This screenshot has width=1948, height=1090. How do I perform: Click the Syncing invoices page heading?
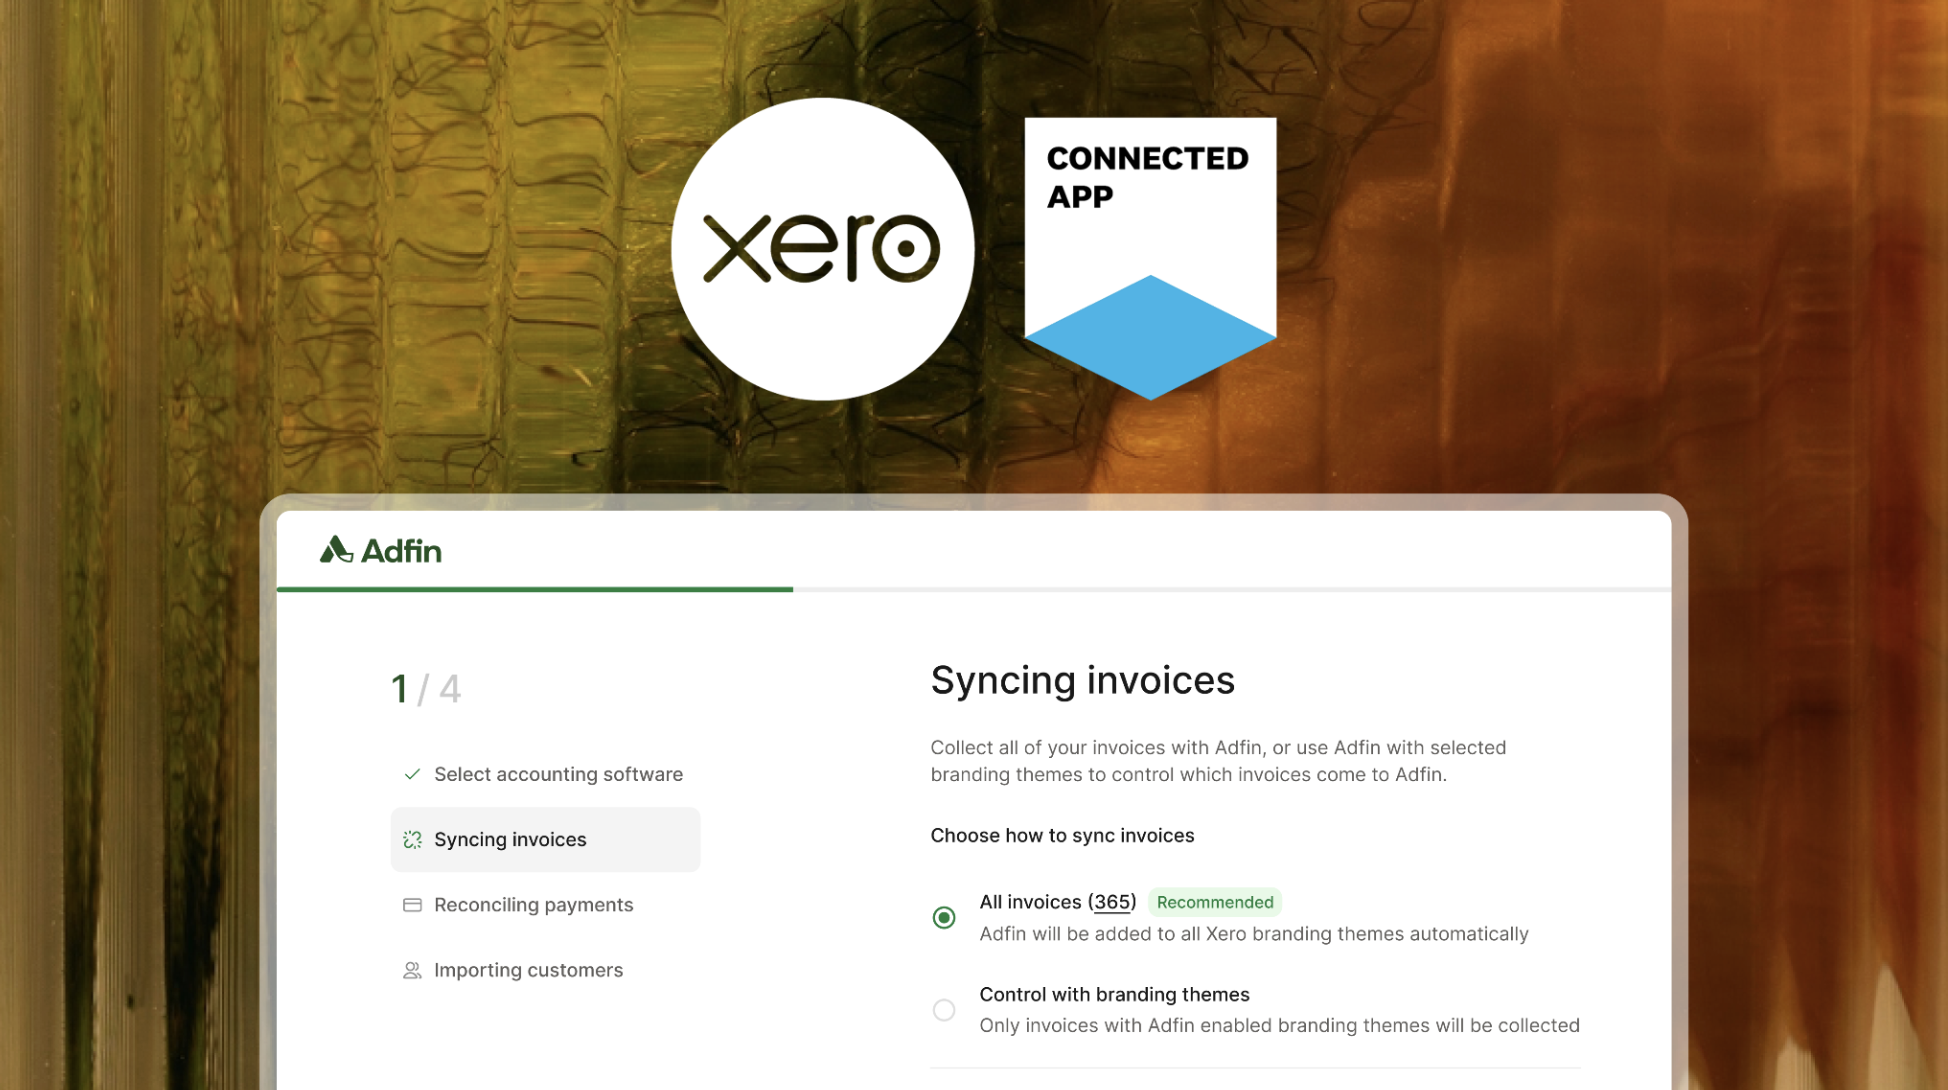point(1082,680)
